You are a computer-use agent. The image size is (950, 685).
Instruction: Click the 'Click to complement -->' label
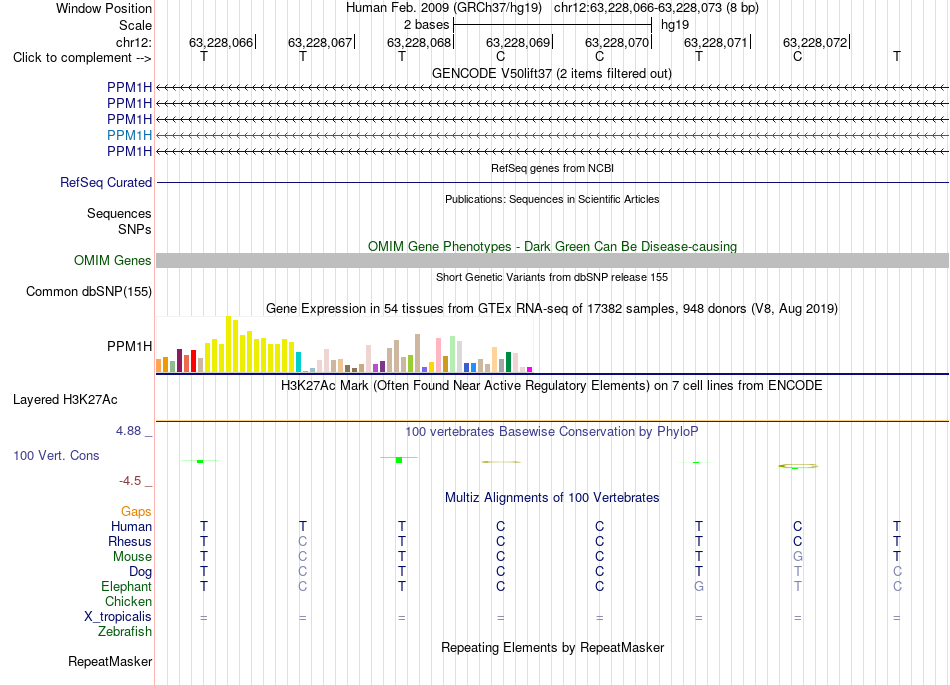[x=82, y=58]
